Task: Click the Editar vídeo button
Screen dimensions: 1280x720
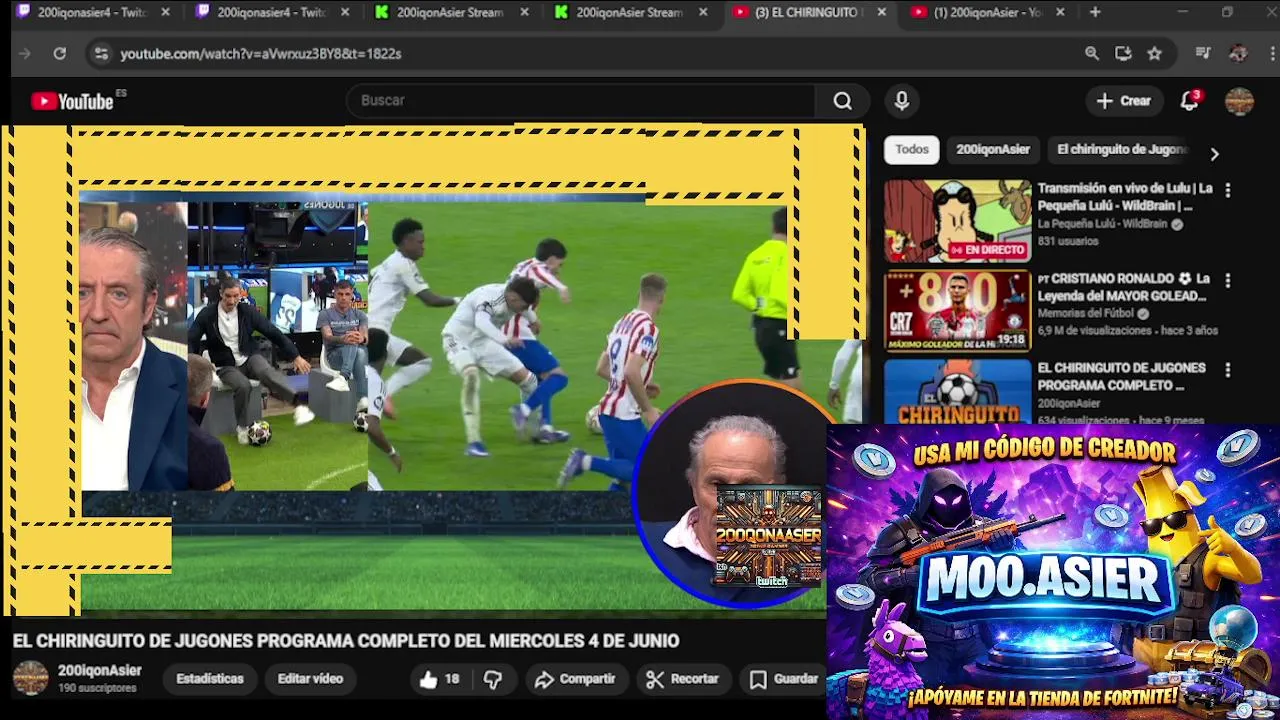Action: [x=310, y=679]
